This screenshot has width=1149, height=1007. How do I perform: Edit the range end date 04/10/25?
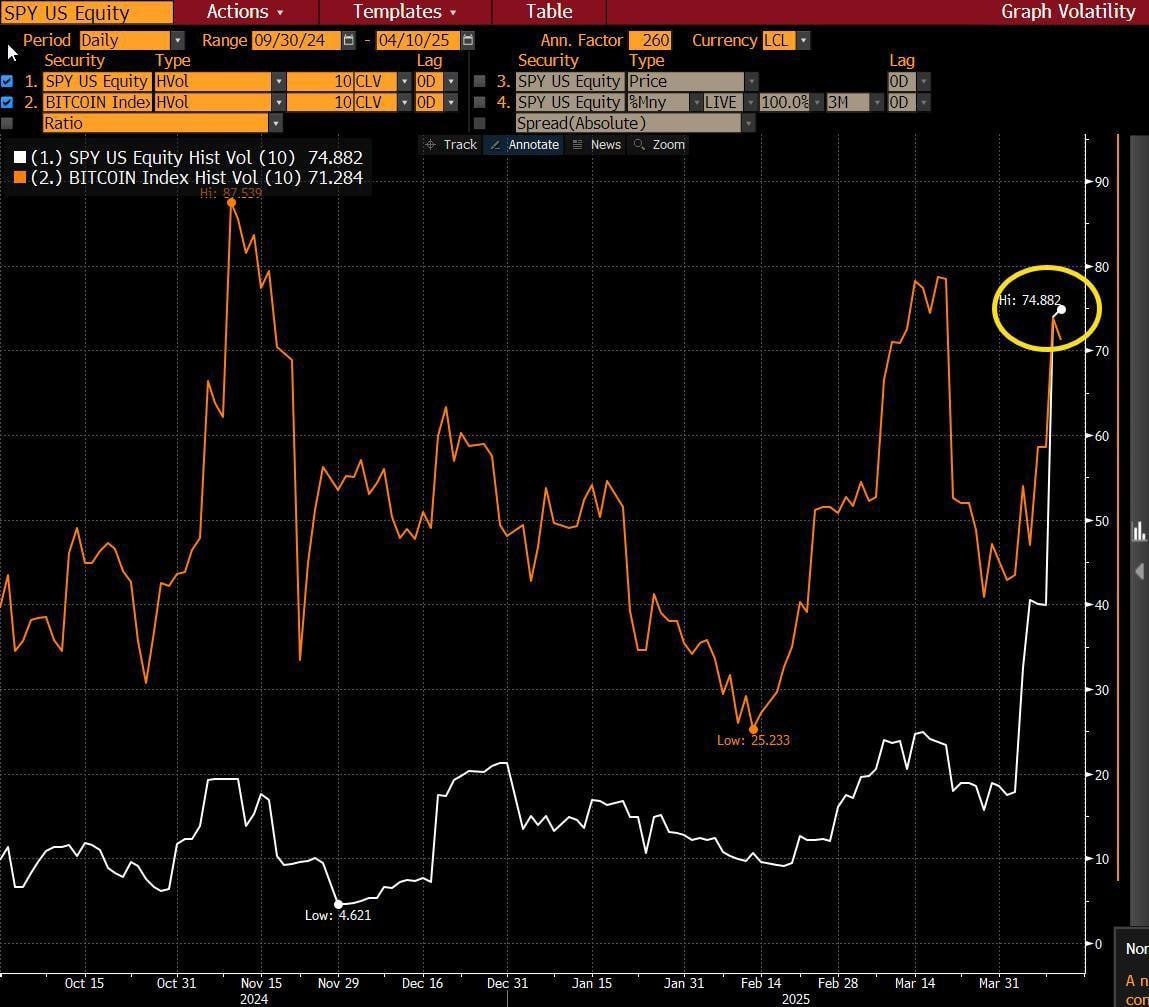point(417,40)
